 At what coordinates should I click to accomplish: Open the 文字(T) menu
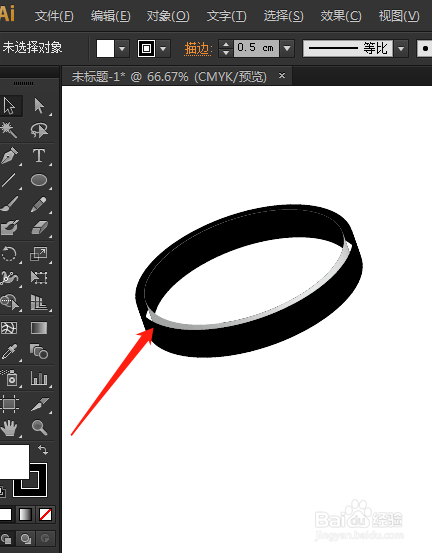pyautogui.click(x=227, y=16)
